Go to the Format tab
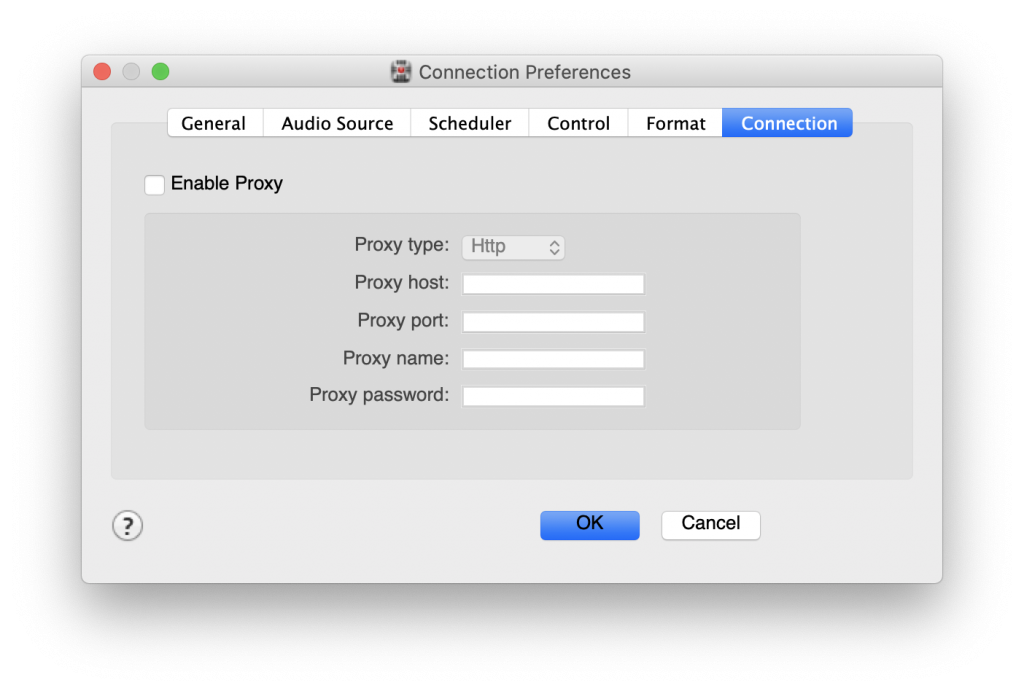Image resolution: width=1024 pixels, height=691 pixels. (675, 123)
